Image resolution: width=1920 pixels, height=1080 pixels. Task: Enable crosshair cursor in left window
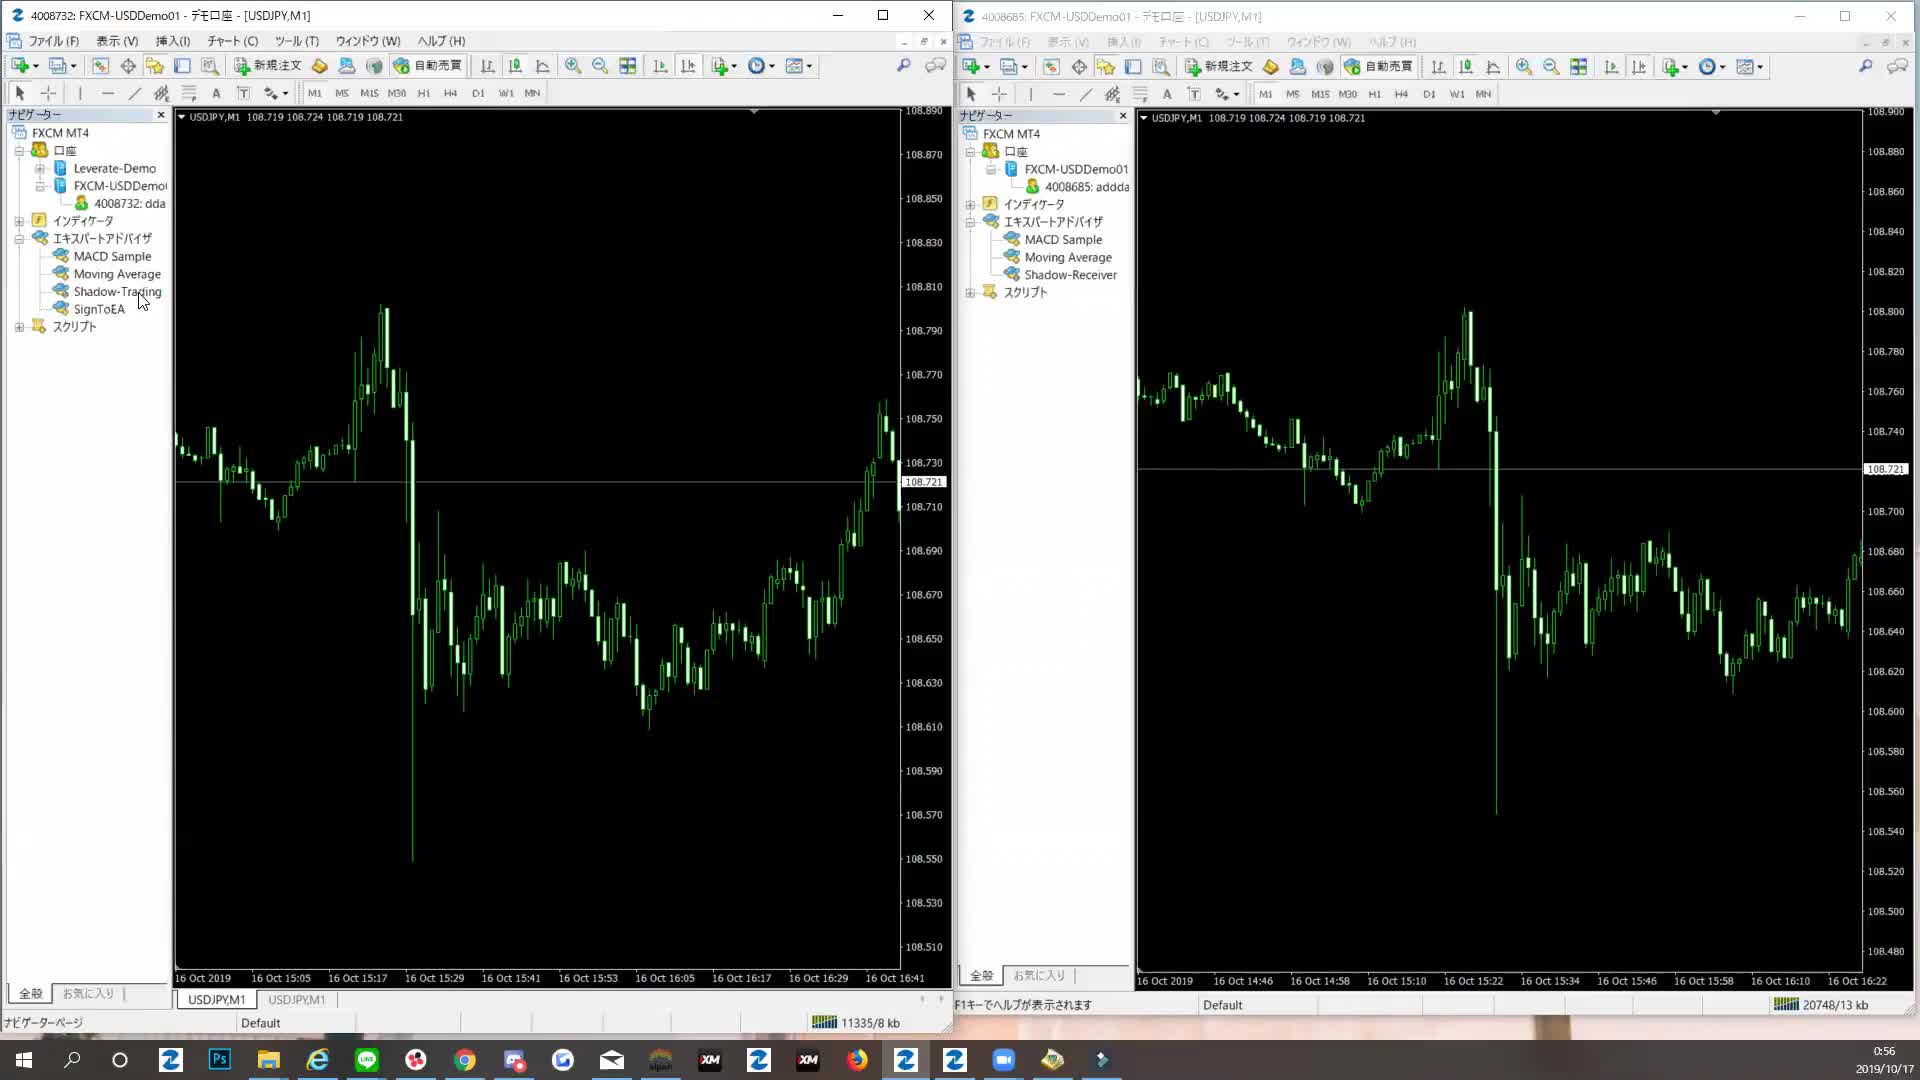(x=48, y=93)
